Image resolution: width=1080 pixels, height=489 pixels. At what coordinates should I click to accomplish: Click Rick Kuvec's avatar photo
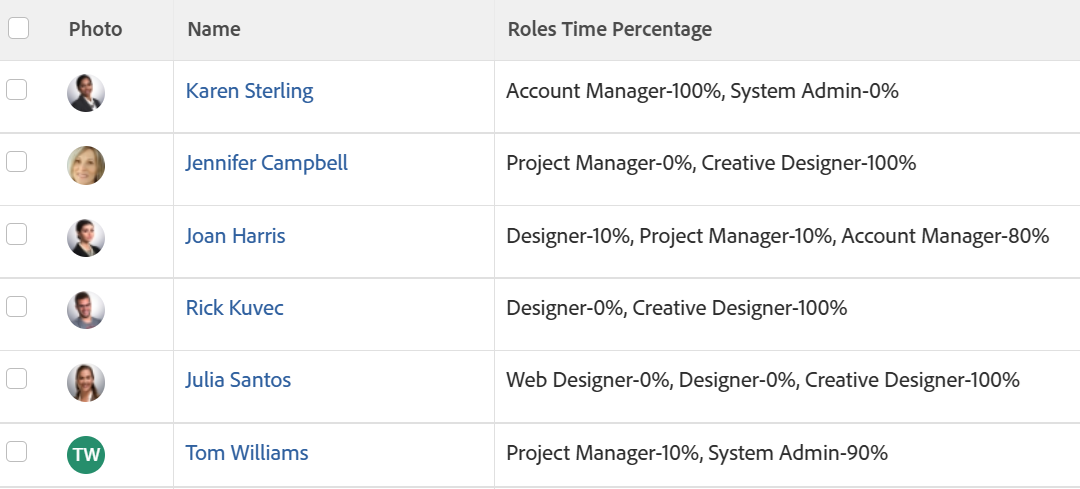[86, 310]
